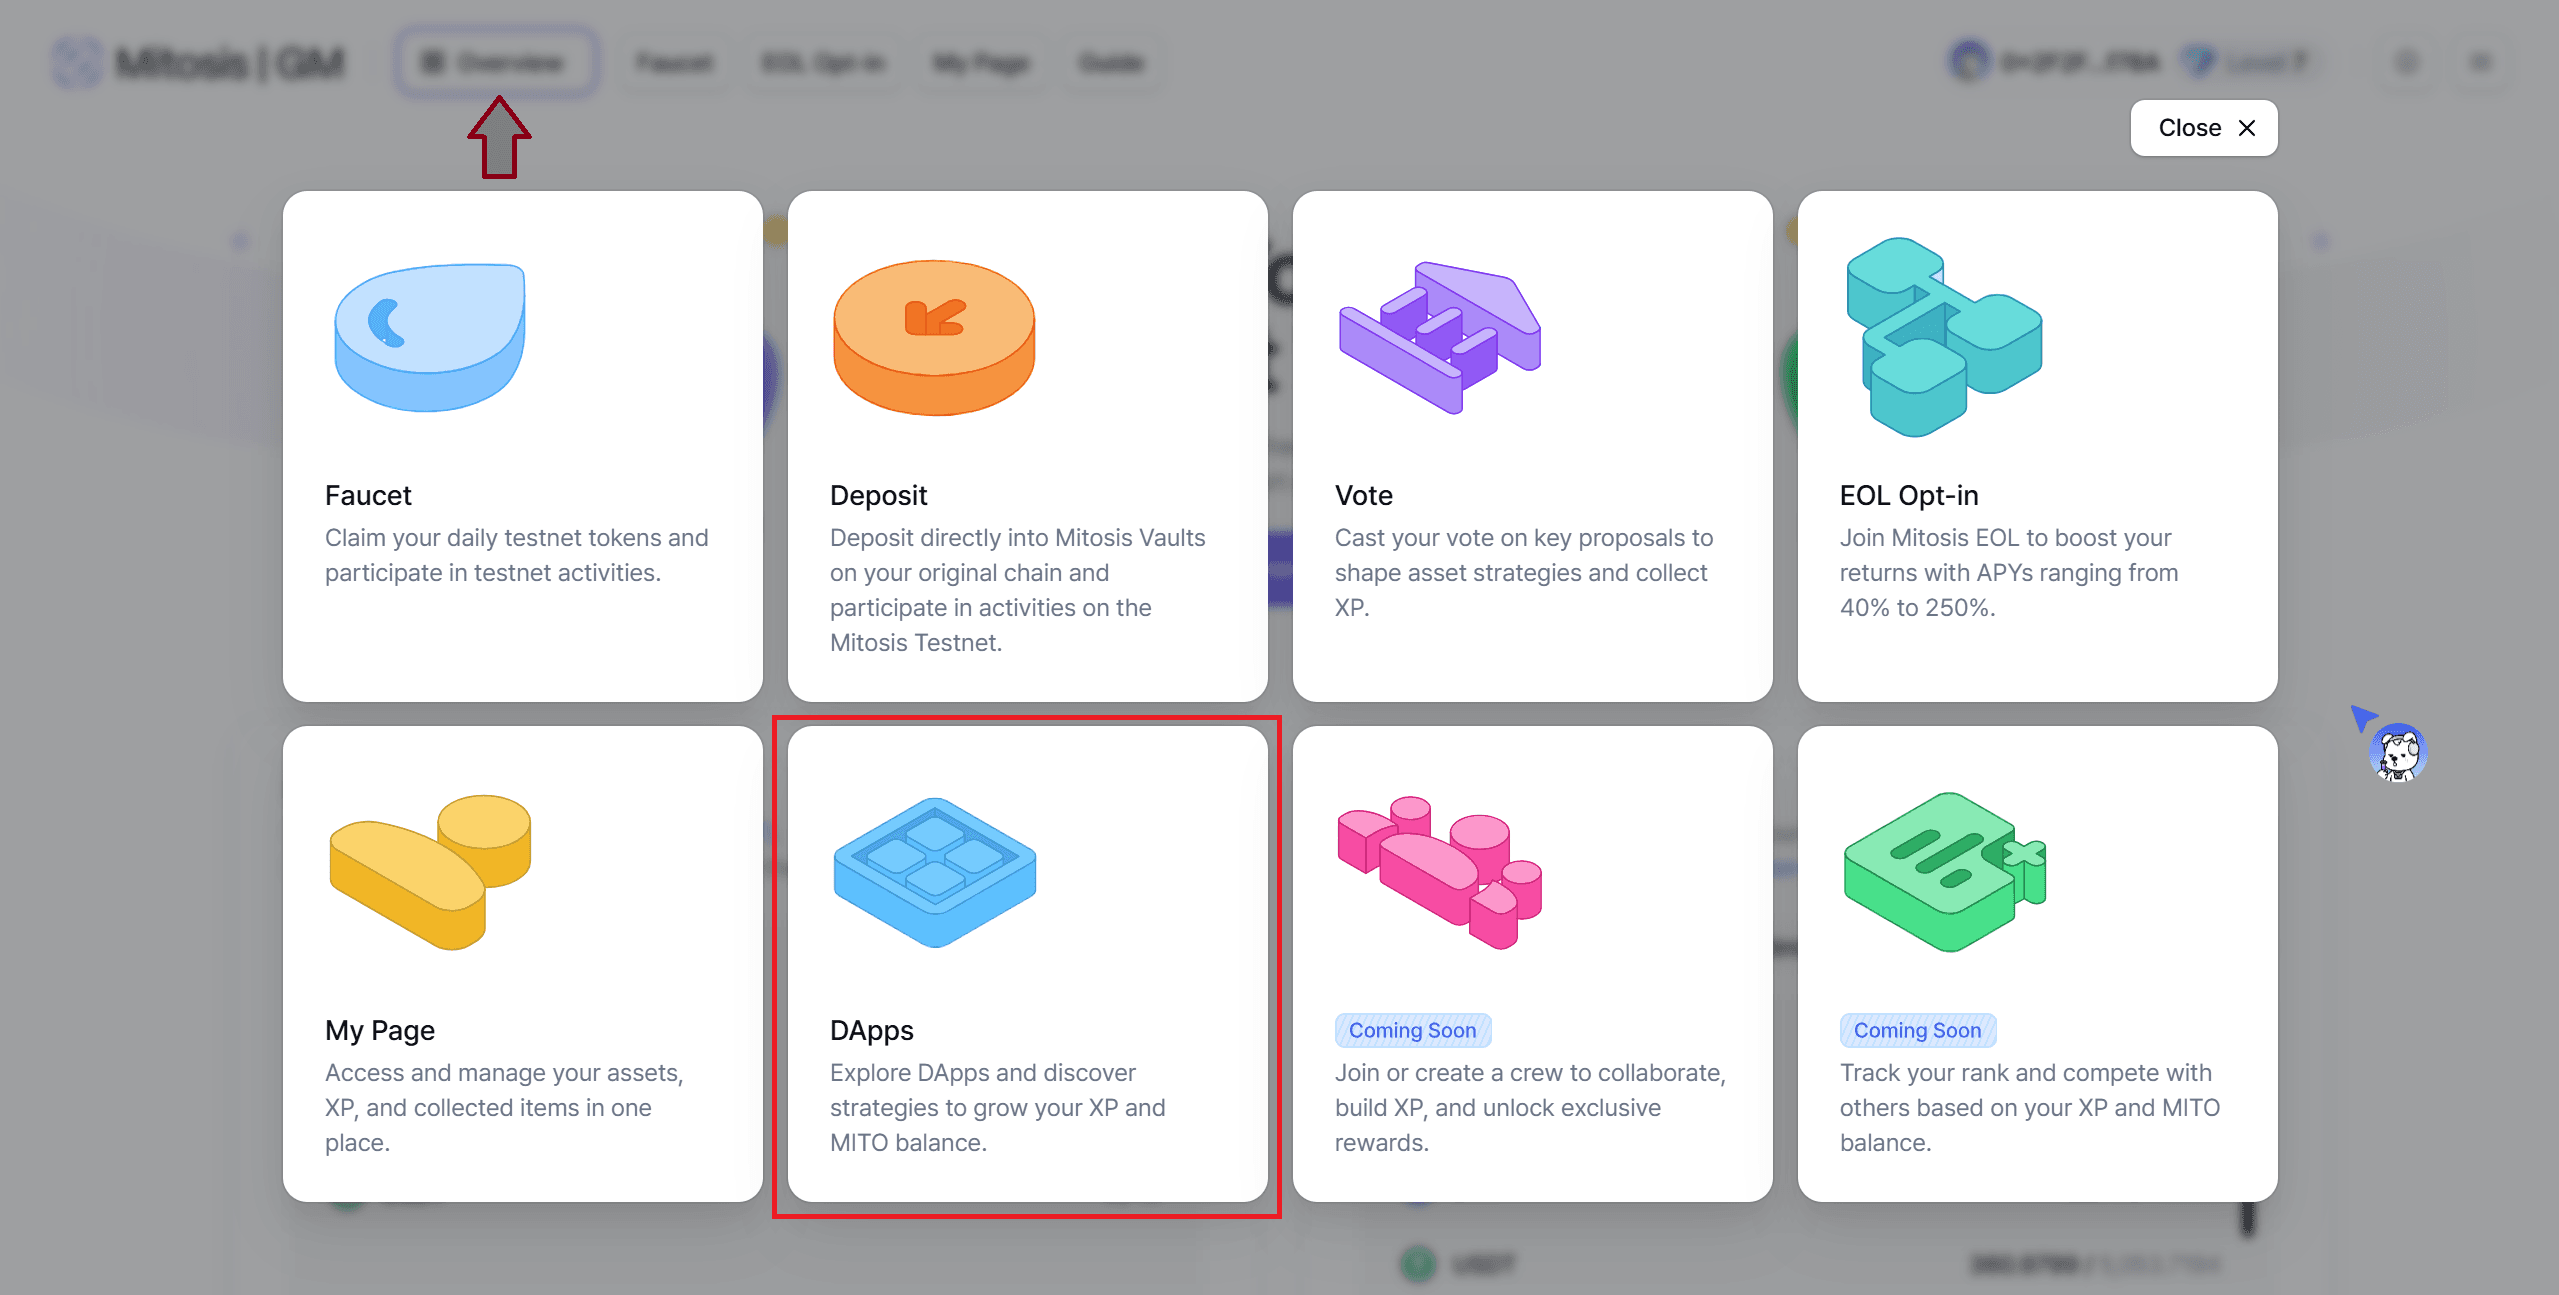Click the orange Deposit coin icon

point(934,337)
